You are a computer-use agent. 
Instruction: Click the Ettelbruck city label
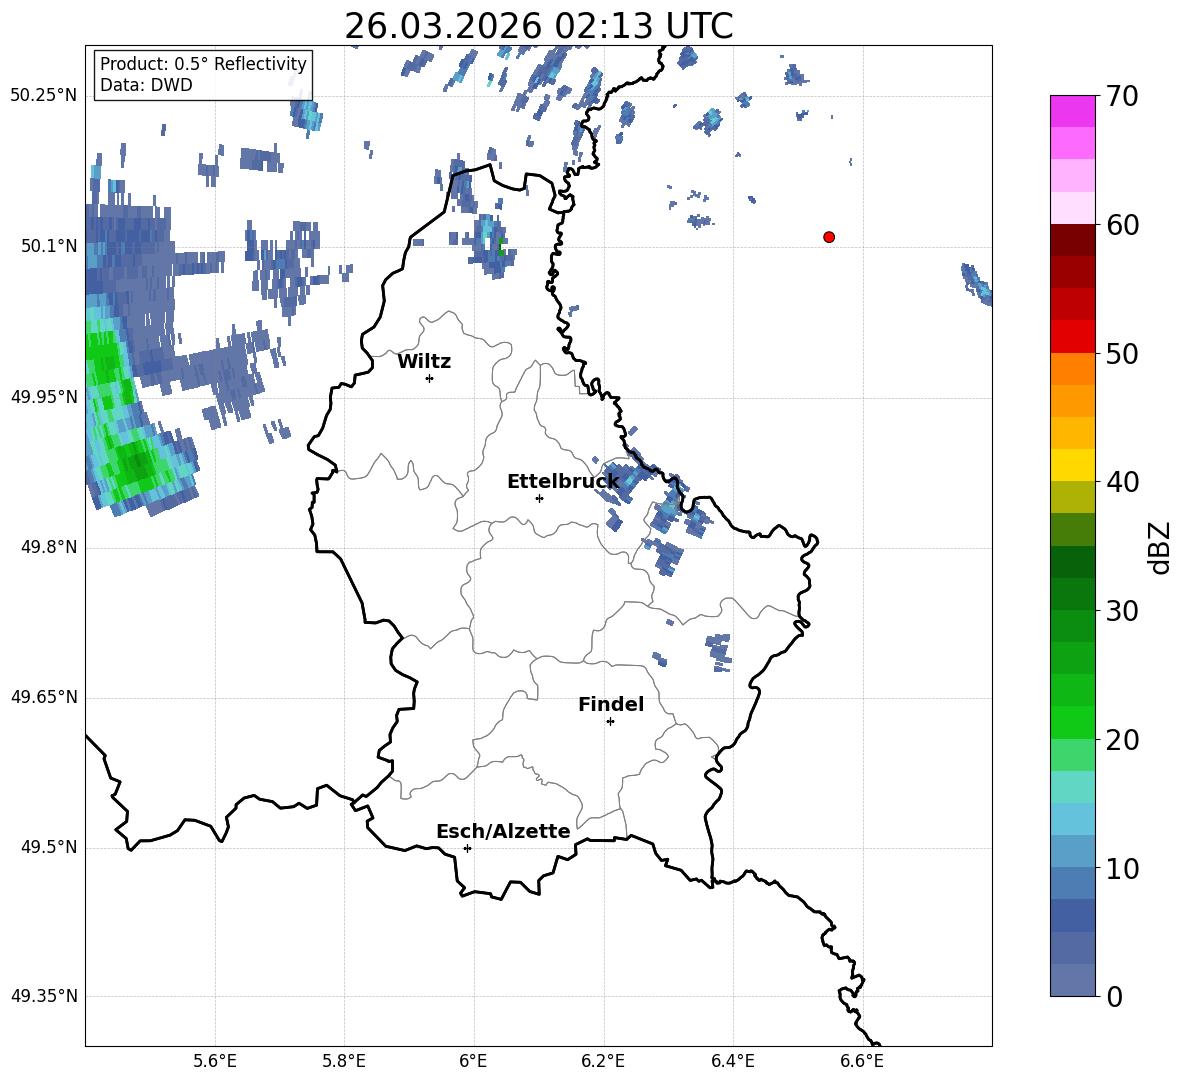click(563, 482)
